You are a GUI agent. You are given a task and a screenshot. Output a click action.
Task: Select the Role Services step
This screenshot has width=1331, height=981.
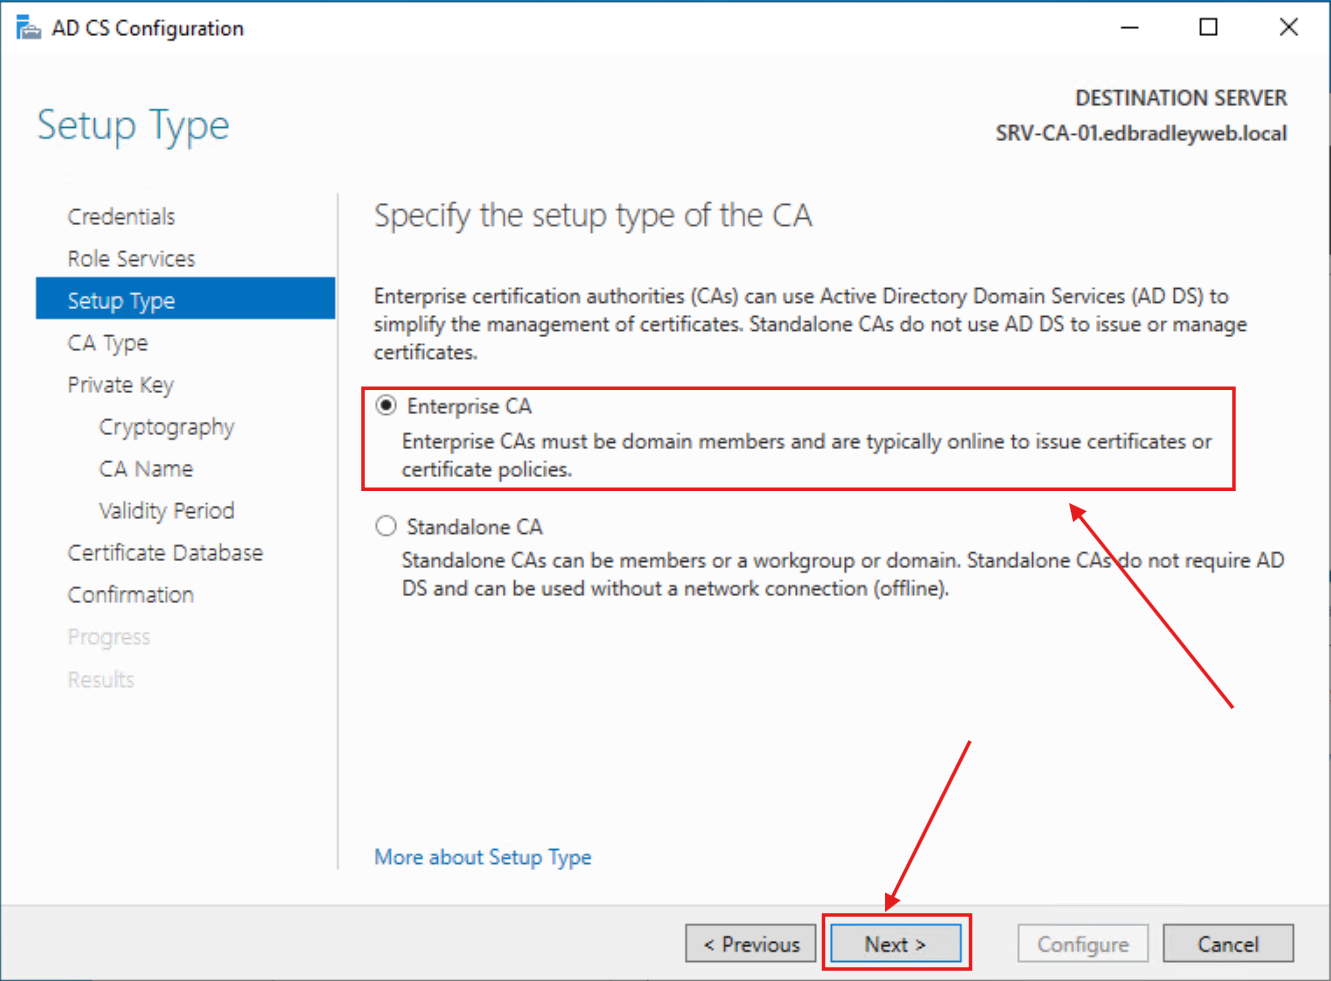pyautogui.click(x=133, y=258)
